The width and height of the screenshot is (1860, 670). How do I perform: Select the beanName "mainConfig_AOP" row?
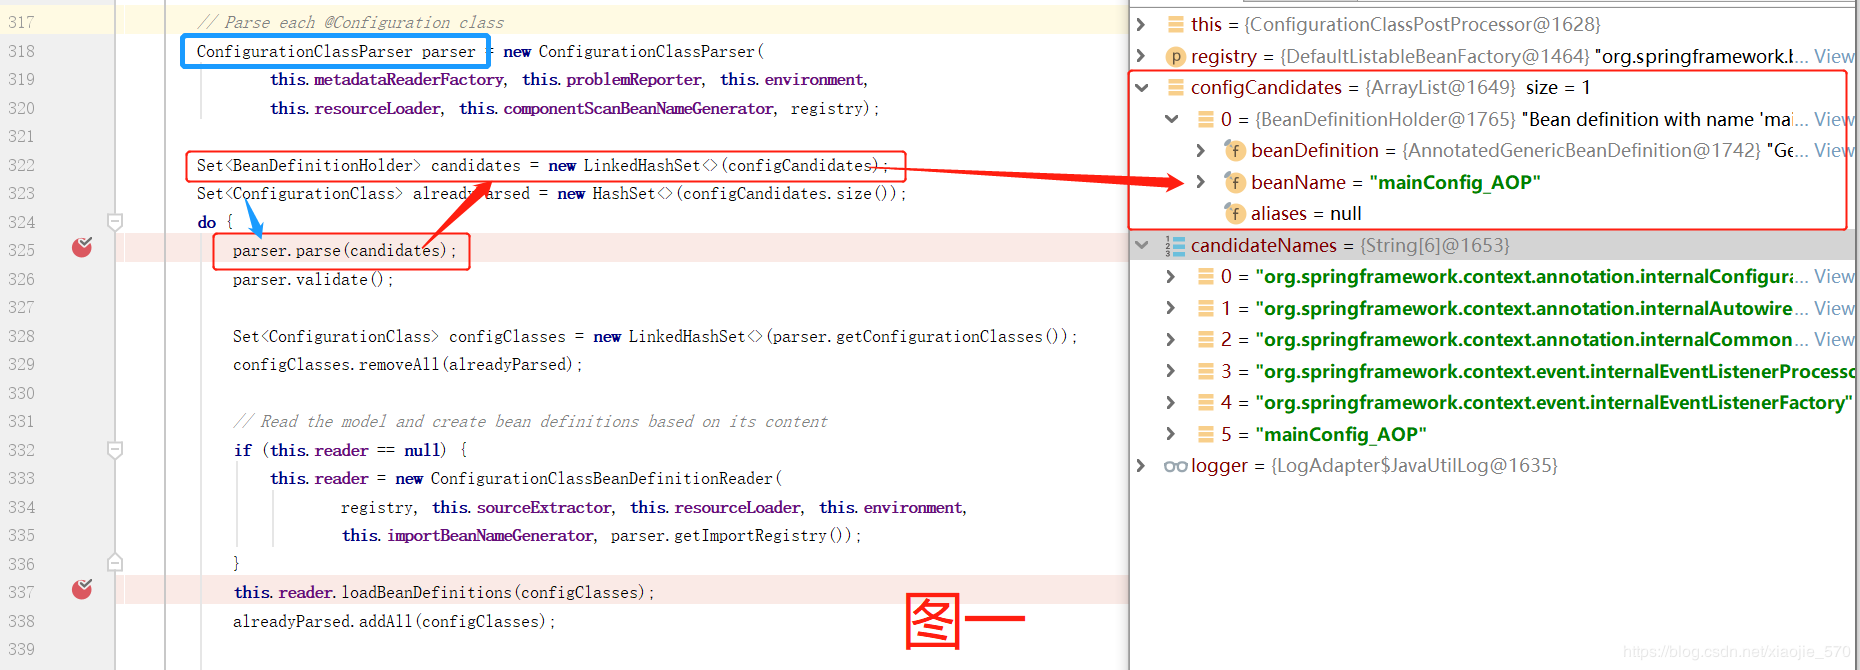point(1492,182)
